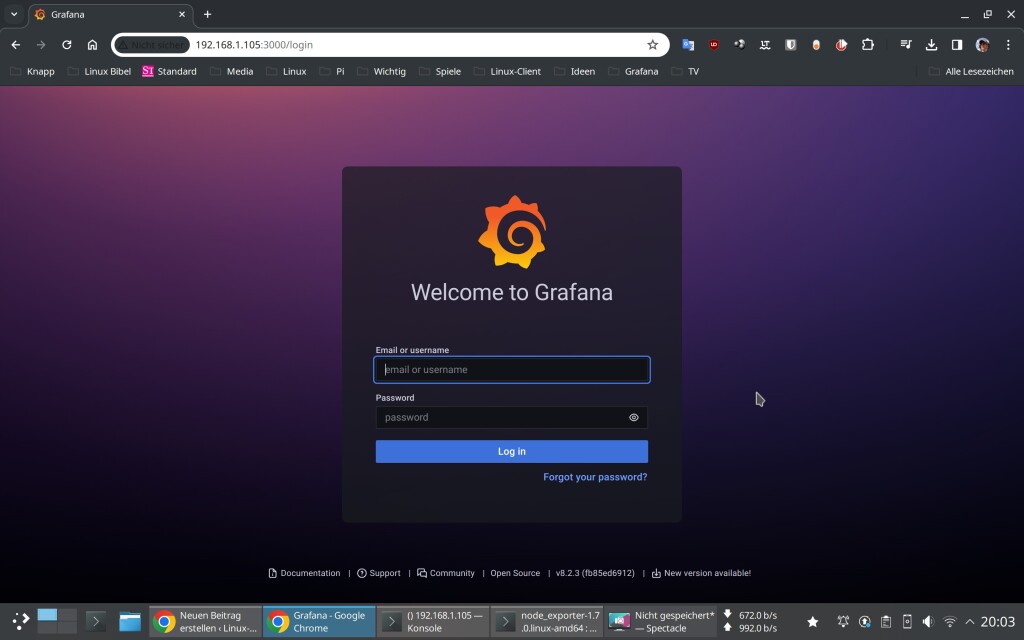Open the Pi bookmark folder
This screenshot has height=640, width=1024.
tap(332, 71)
